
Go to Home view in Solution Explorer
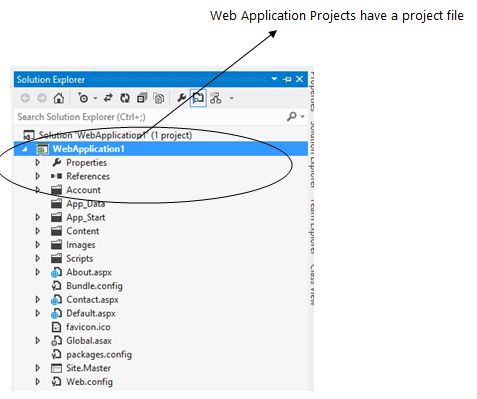point(59,98)
